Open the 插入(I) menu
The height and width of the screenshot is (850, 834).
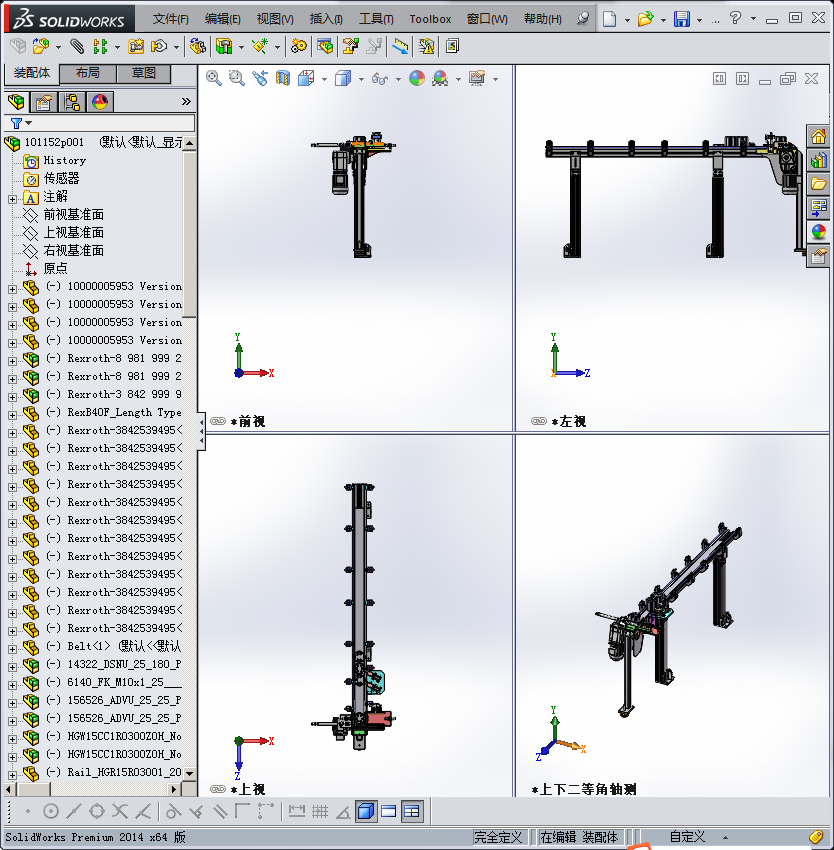pyautogui.click(x=326, y=19)
